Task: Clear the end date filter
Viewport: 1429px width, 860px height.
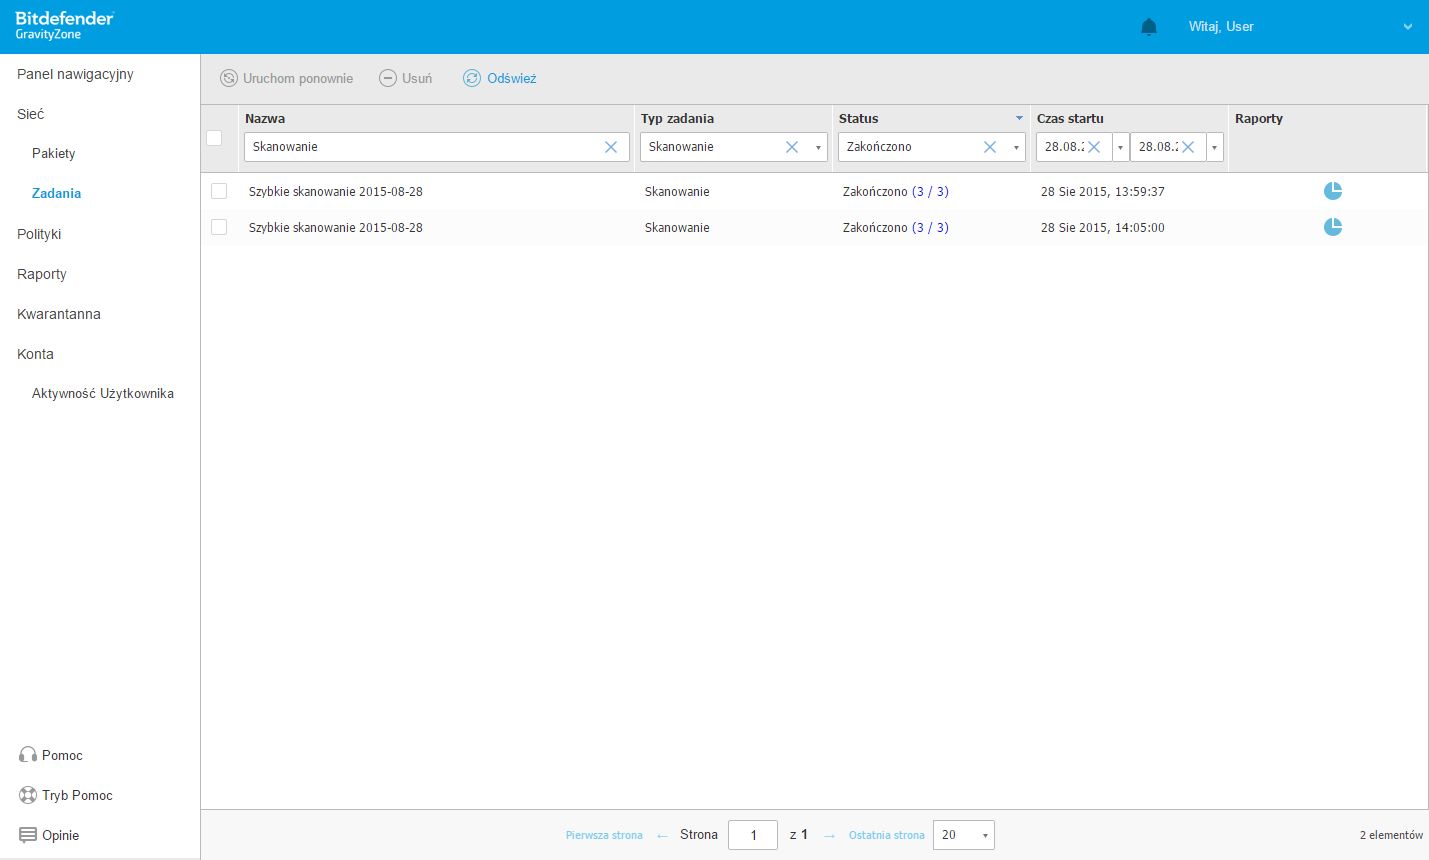Action: pos(1188,147)
